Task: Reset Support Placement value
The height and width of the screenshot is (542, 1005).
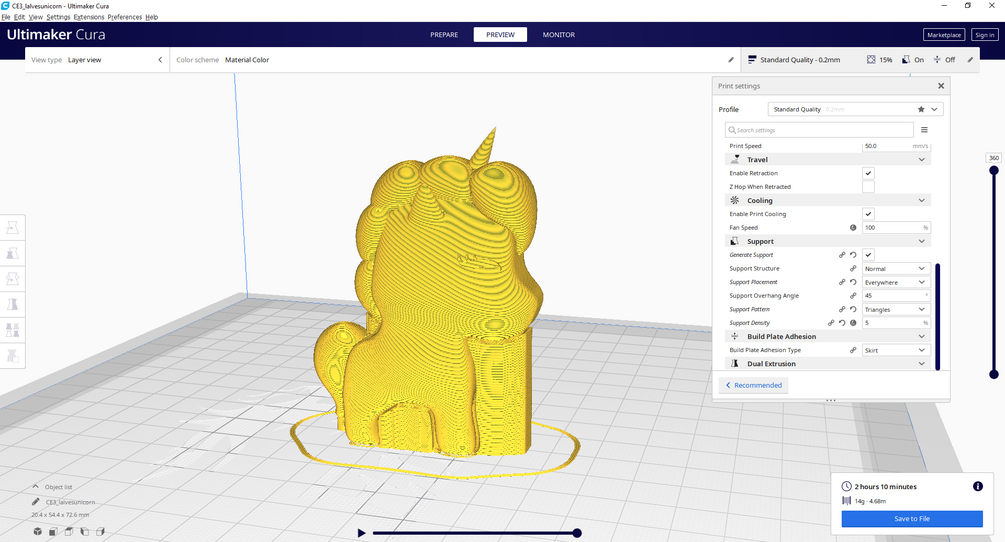Action: point(853,282)
